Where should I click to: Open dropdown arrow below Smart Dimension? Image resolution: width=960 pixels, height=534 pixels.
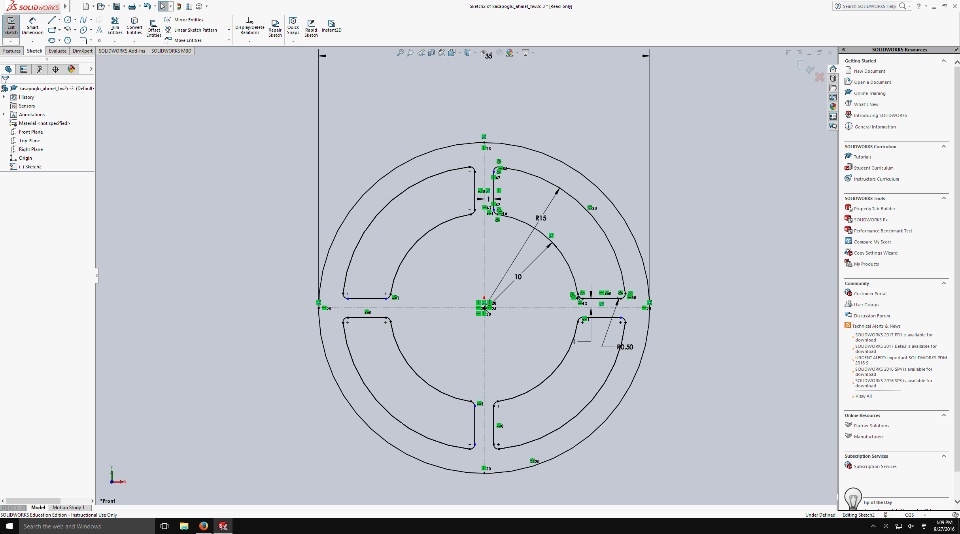coord(32,40)
